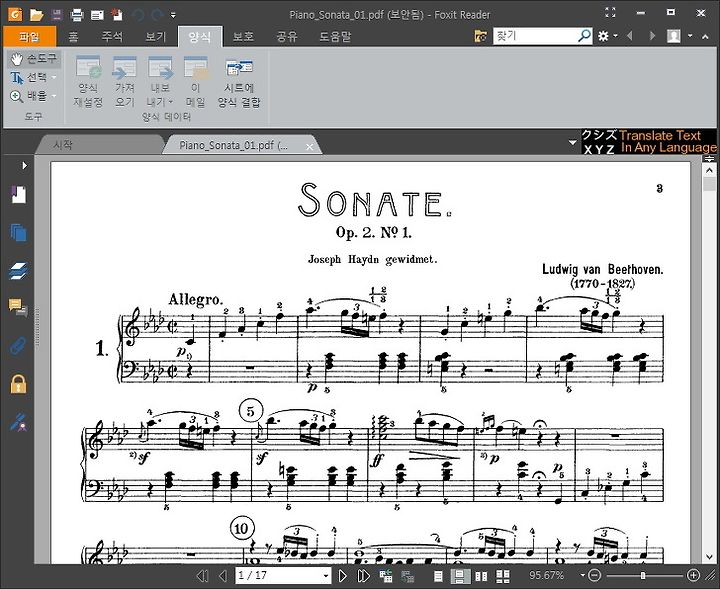Click the Foxit Reader logo icon
The width and height of the screenshot is (720, 589).
pyautogui.click(x=15, y=14)
